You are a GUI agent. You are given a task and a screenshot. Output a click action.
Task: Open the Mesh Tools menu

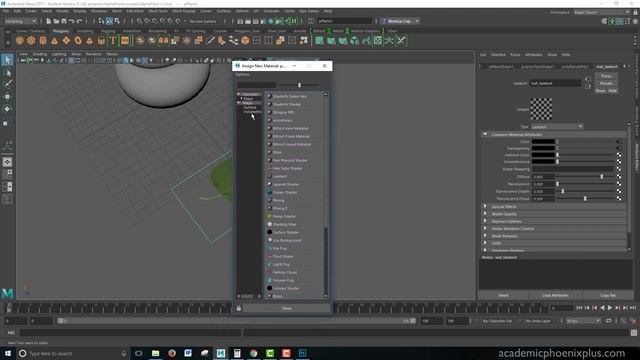pyautogui.click(x=158, y=11)
